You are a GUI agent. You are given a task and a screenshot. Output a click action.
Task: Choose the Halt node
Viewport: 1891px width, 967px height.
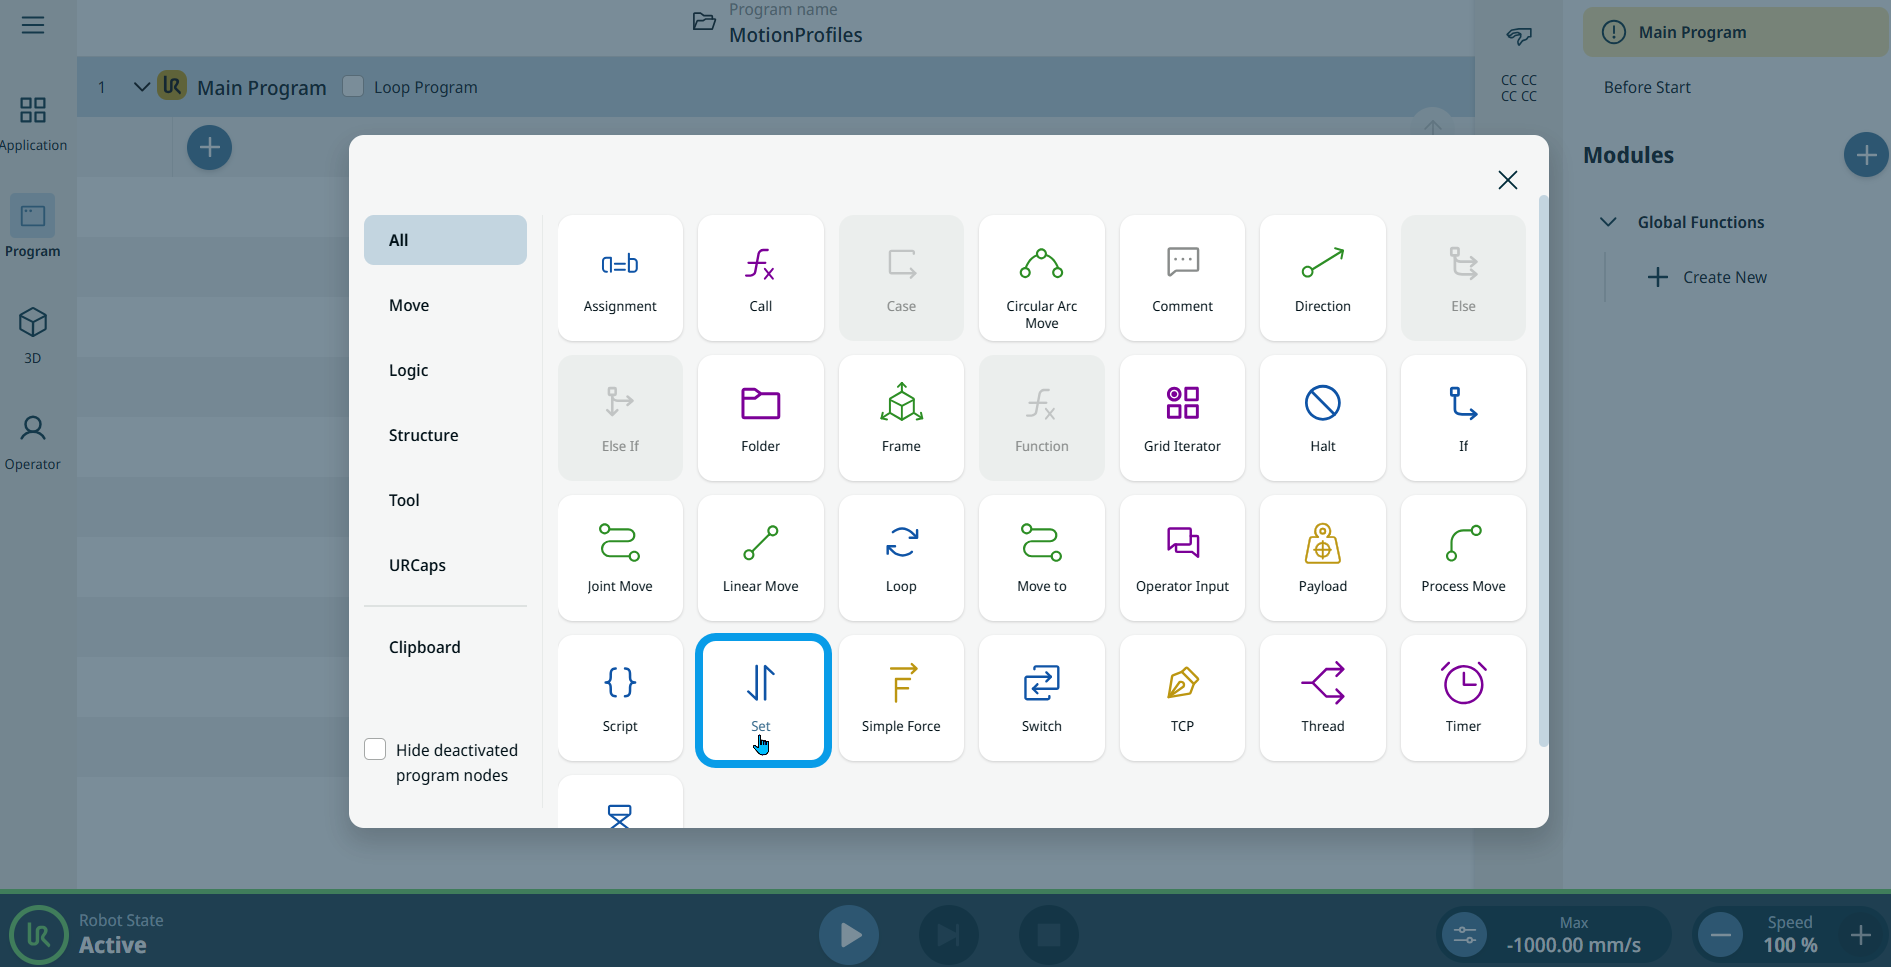coord(1322,417)
